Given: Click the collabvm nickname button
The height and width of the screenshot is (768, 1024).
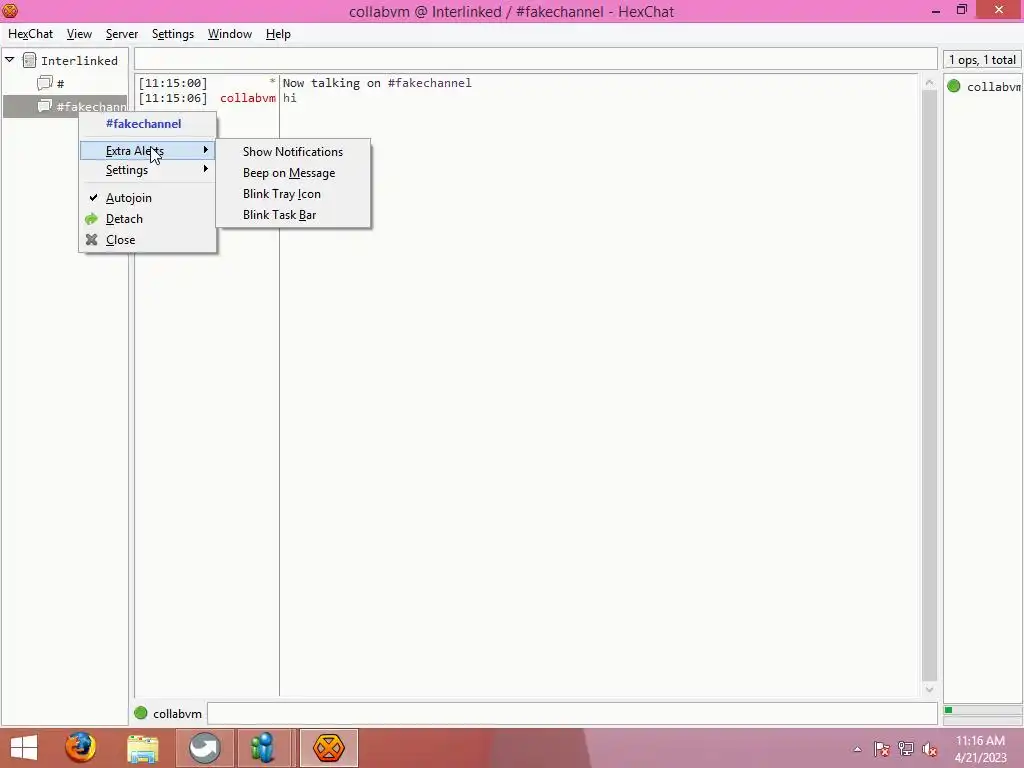Looking at the screenshot, I should [x=177, y=714].
